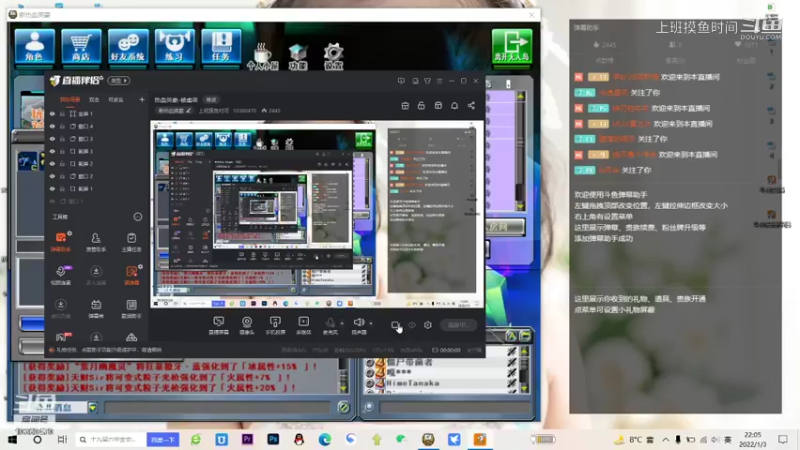Open the dropdown beside companion logo
This screenshot has height=450, width=800.
(x=119, y=81)
